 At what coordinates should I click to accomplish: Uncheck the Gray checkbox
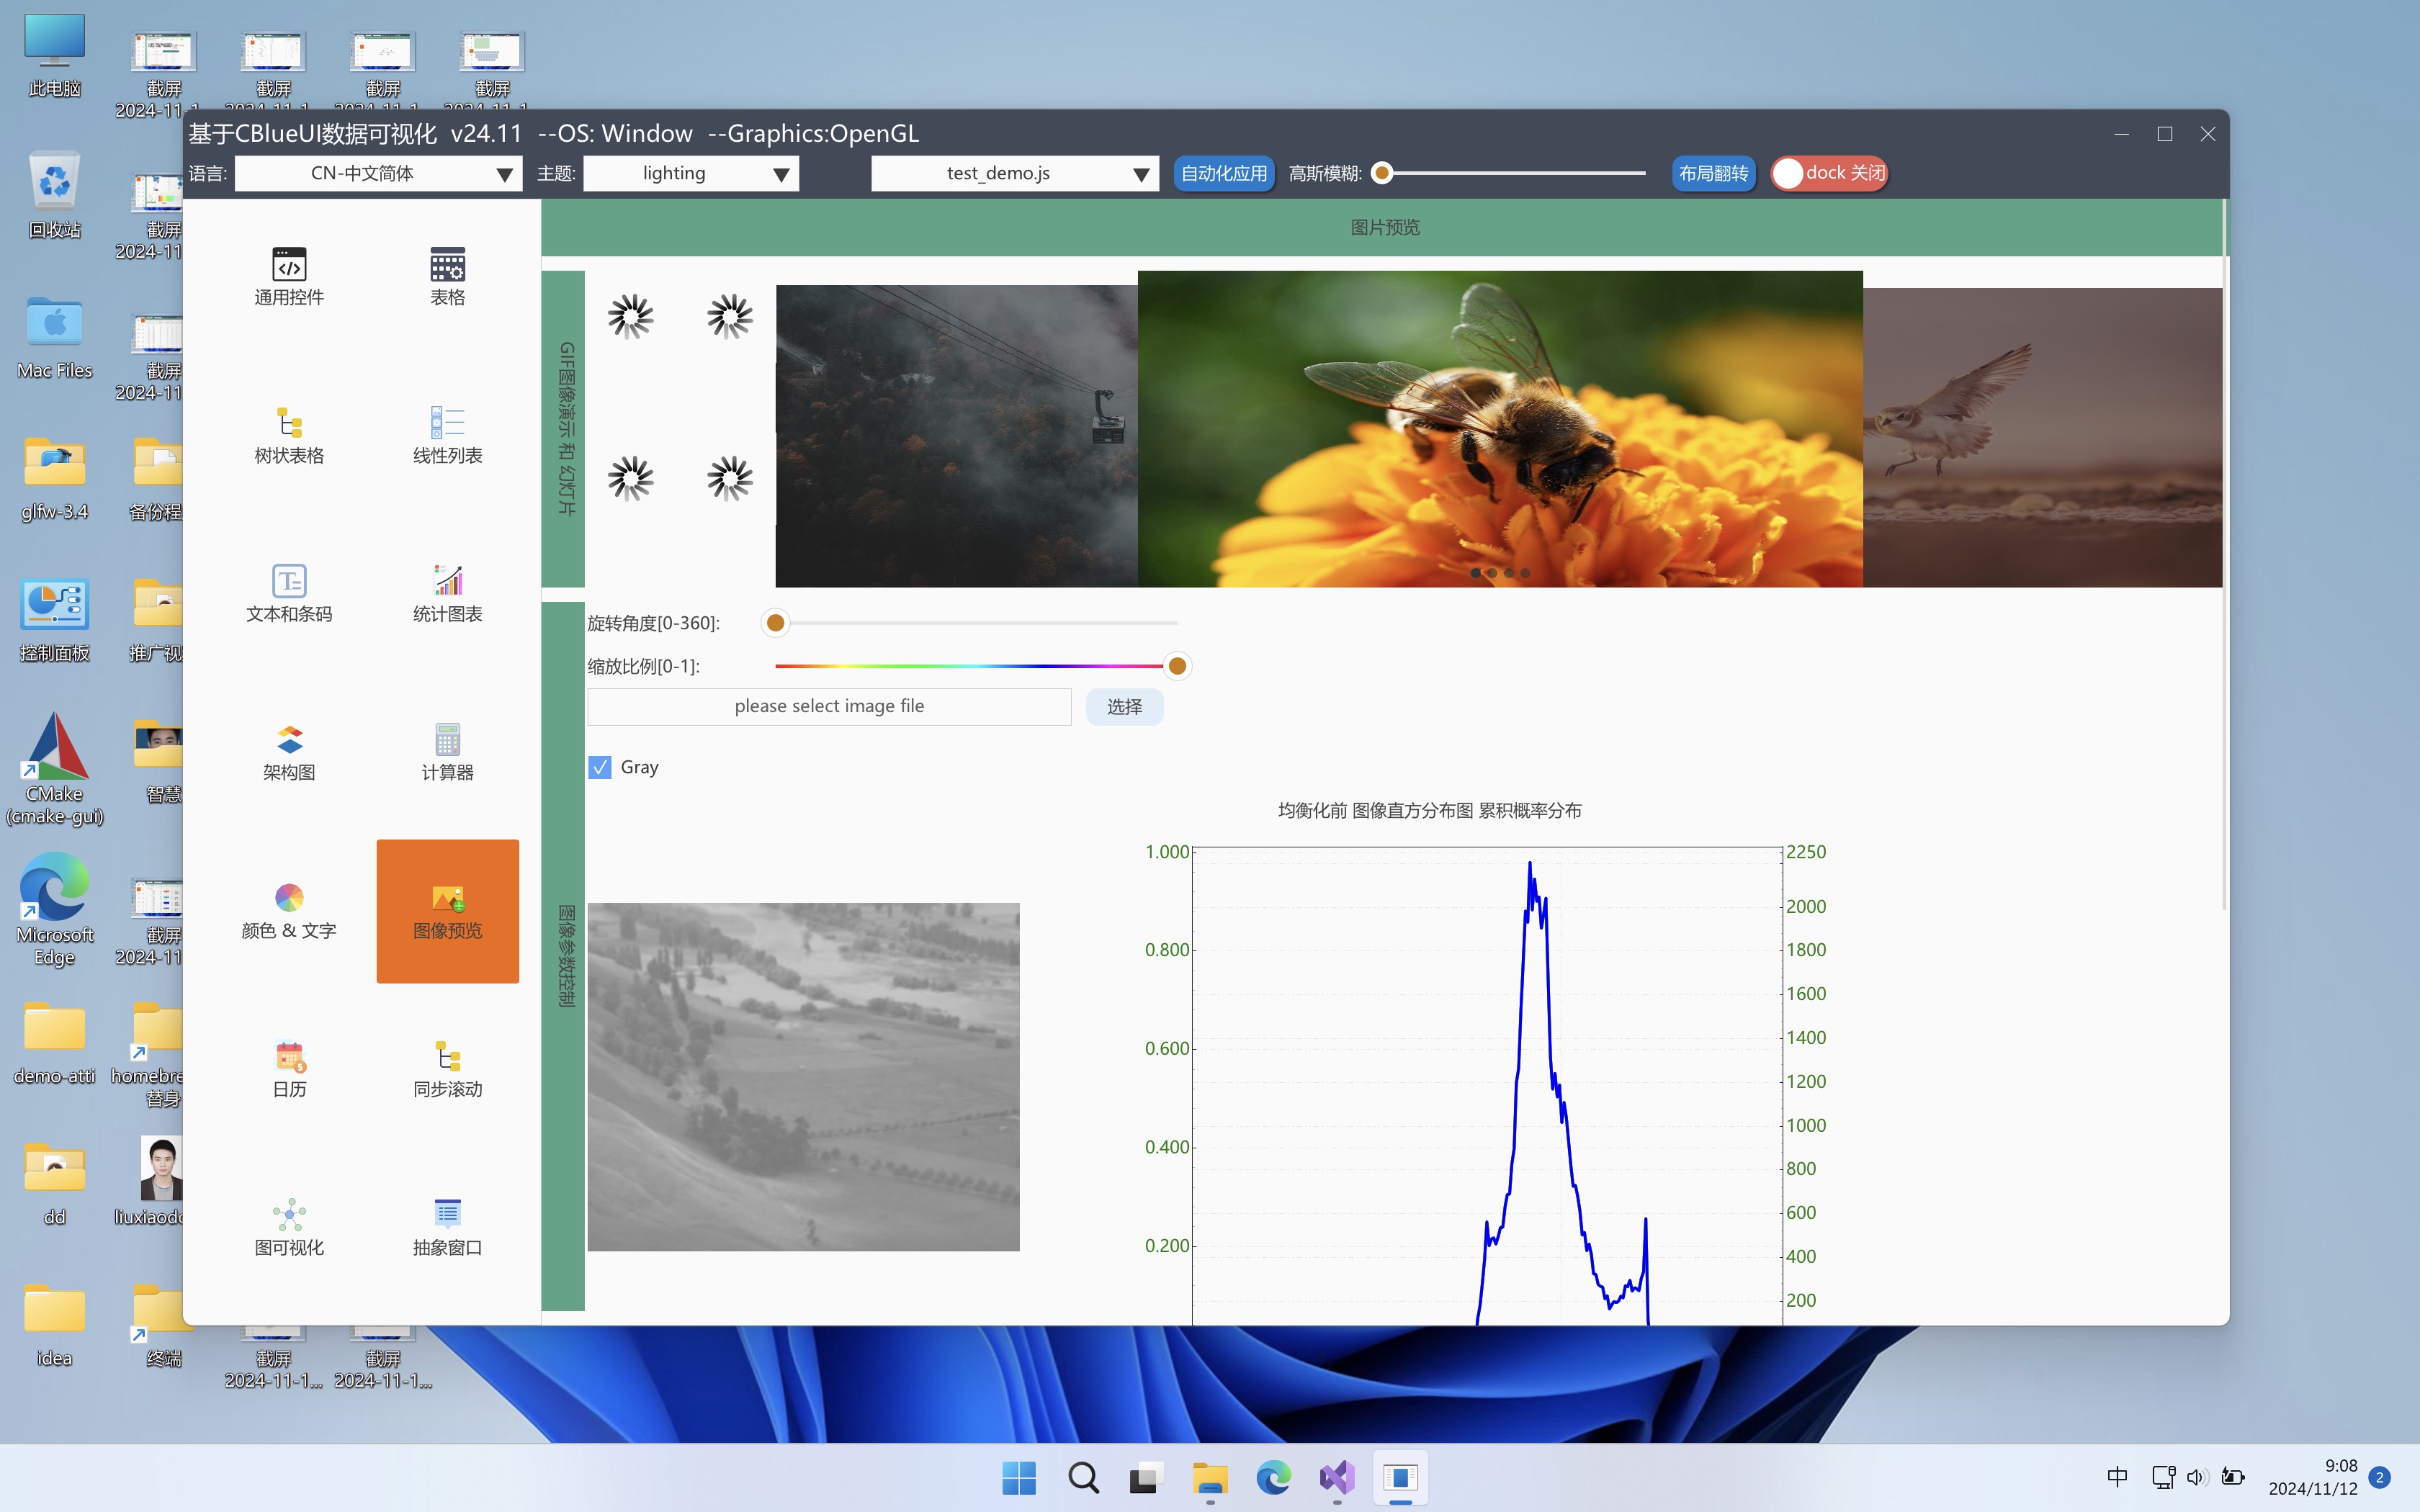click(600, 767)
